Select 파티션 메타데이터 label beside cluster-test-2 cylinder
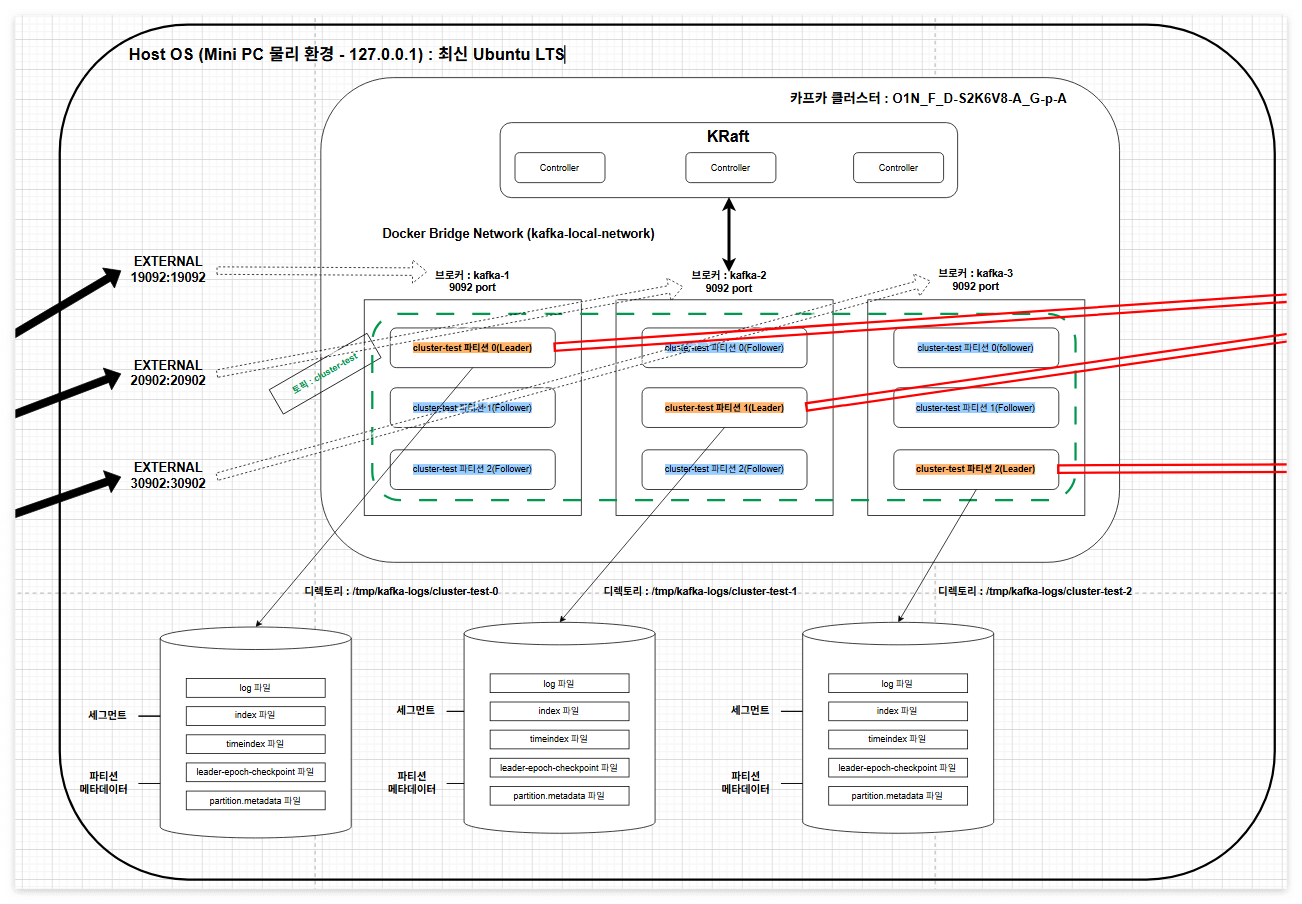1302x904 pixels. 746,782
